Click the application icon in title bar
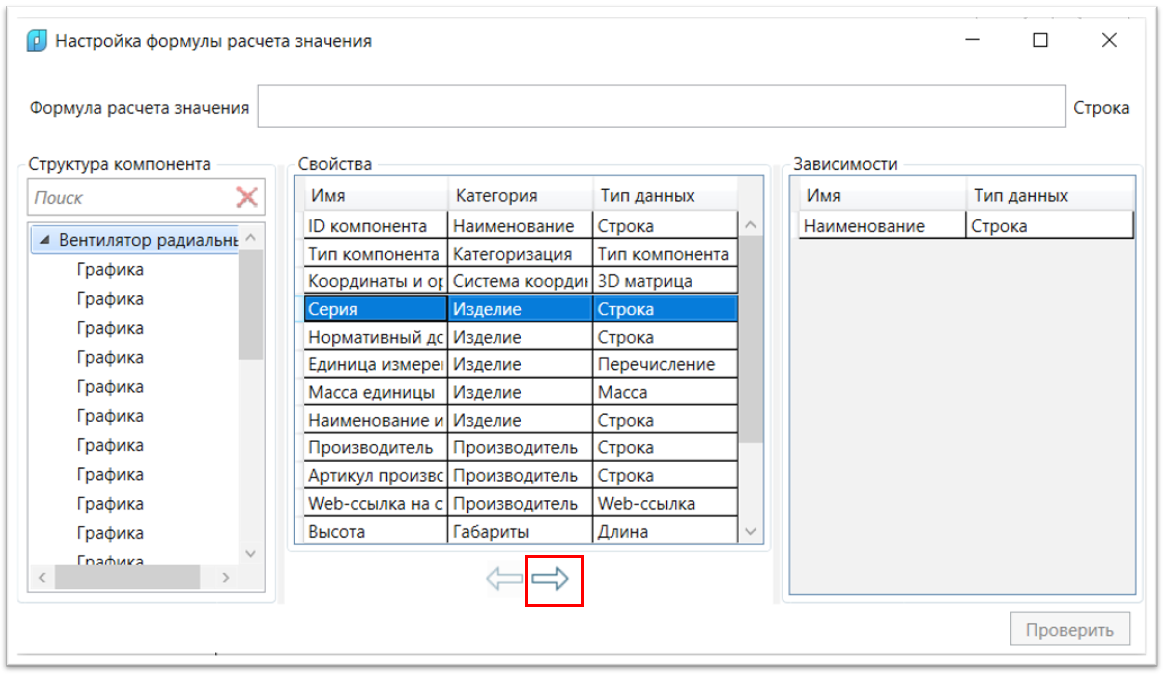The image size is (1163, 676). pyautogui.click(x=36, y=41)
